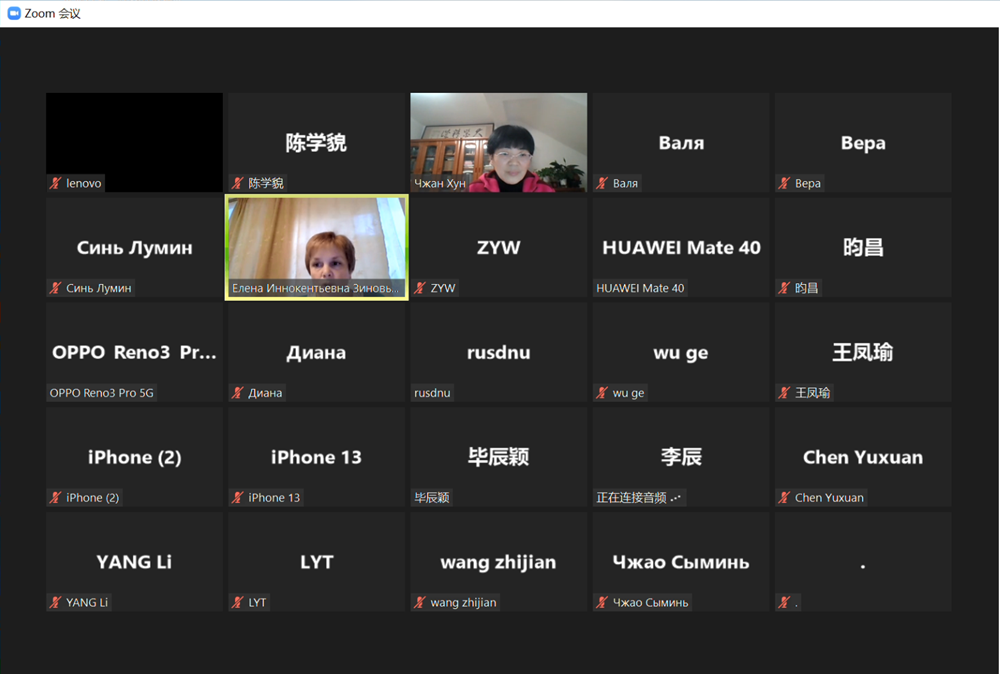The height and width of the screenshot is (674, 1000).
Task: Click the YANG Li participant tile
Action: click(x=134, y=561)
